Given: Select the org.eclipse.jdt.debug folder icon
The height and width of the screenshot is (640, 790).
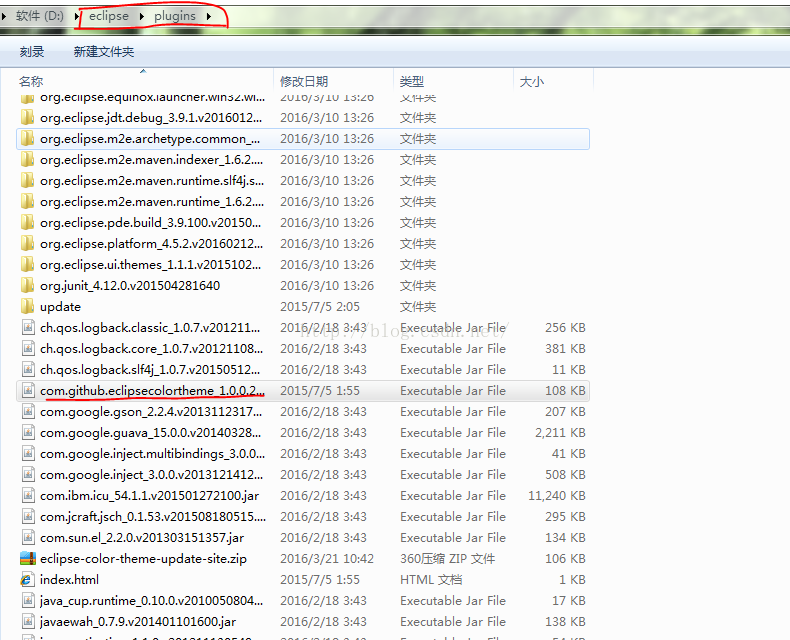Looking at the screenshot, I should [x=28, y=117].
